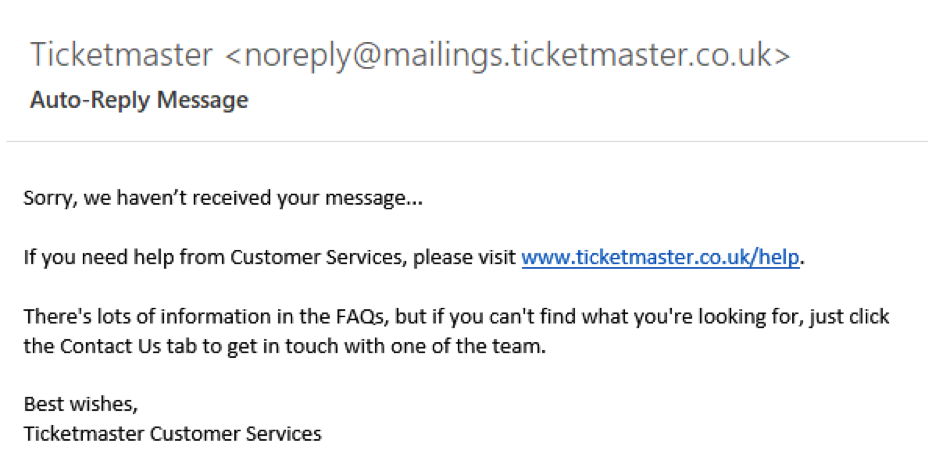Click the Ticketmaster Customer Services signature
The height and width of the screenshot is (475, 929).
tap(172, 434)
